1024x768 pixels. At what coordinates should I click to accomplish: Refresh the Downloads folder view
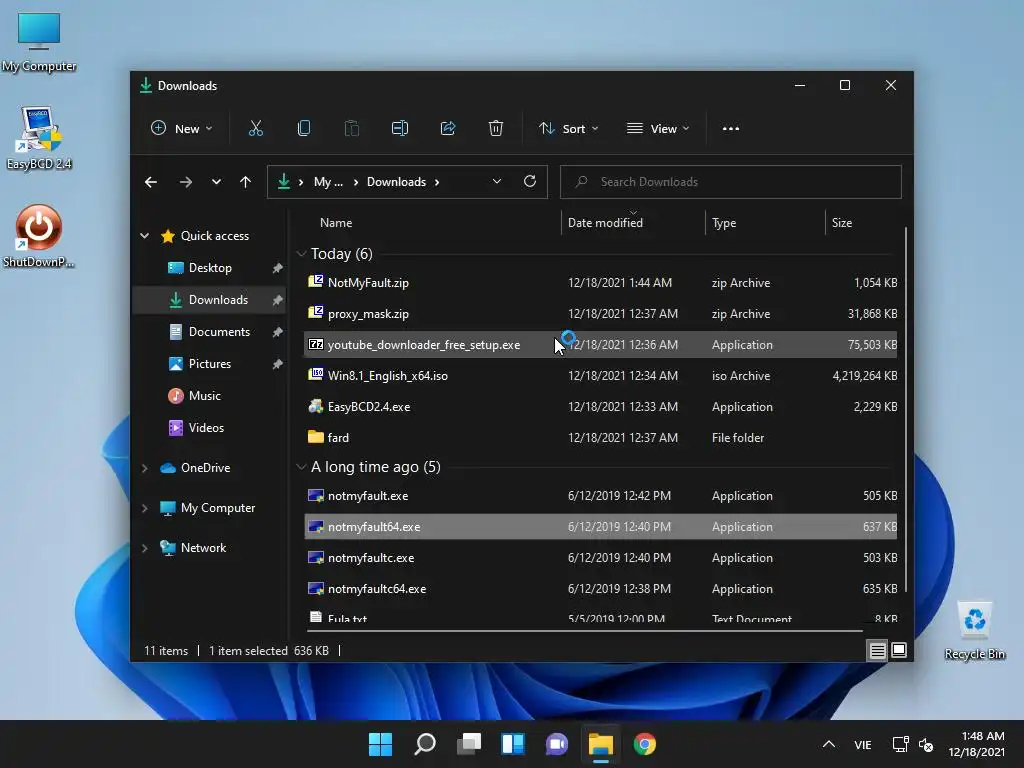tap(530, 182)
